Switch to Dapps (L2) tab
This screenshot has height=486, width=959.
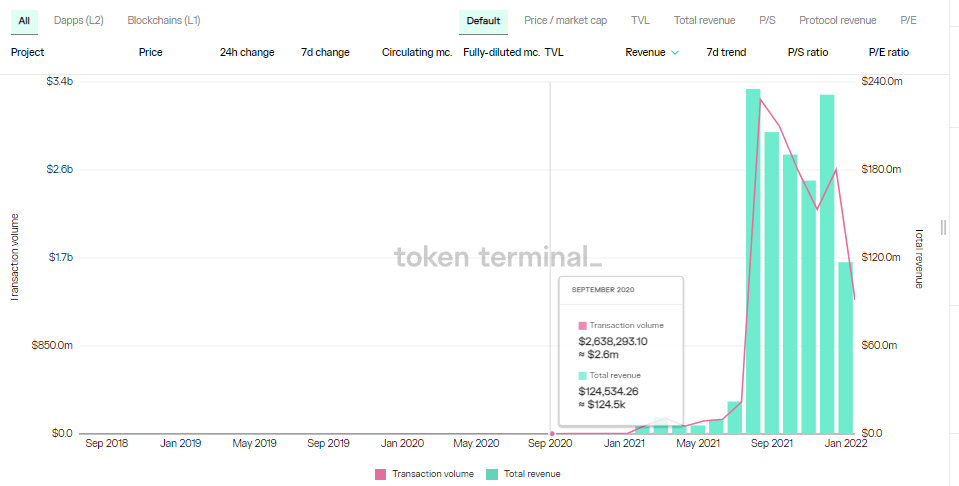[x=77, y=20]
